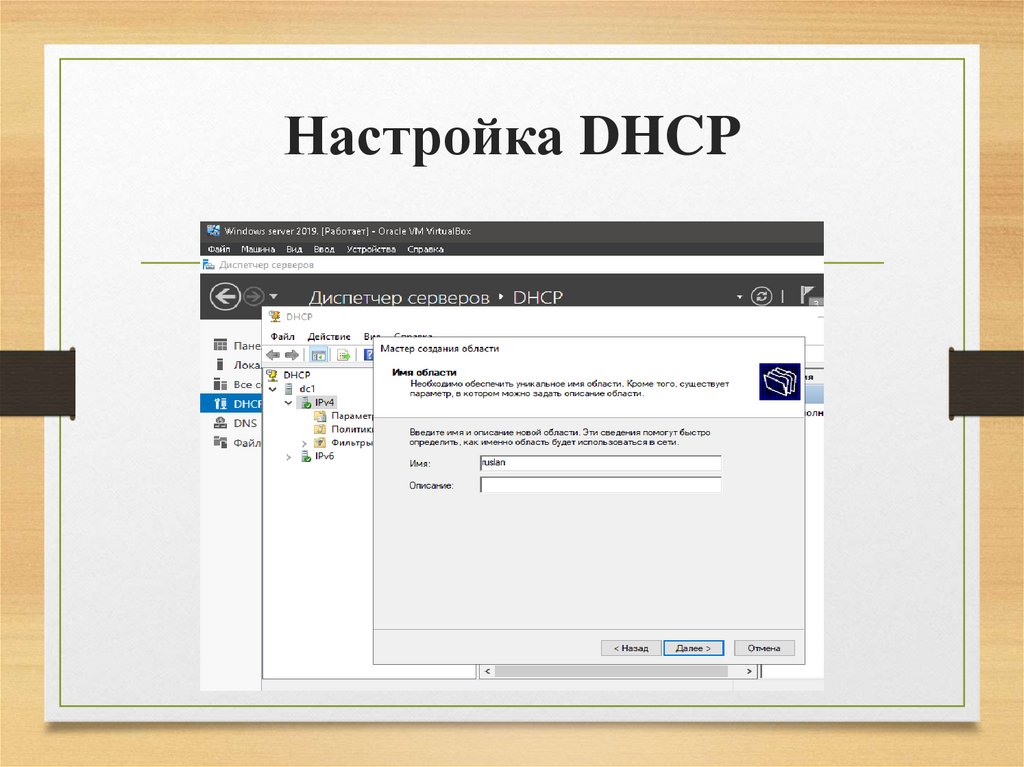
Task: Click export list toolbar icon
Action: coord(343,355)
